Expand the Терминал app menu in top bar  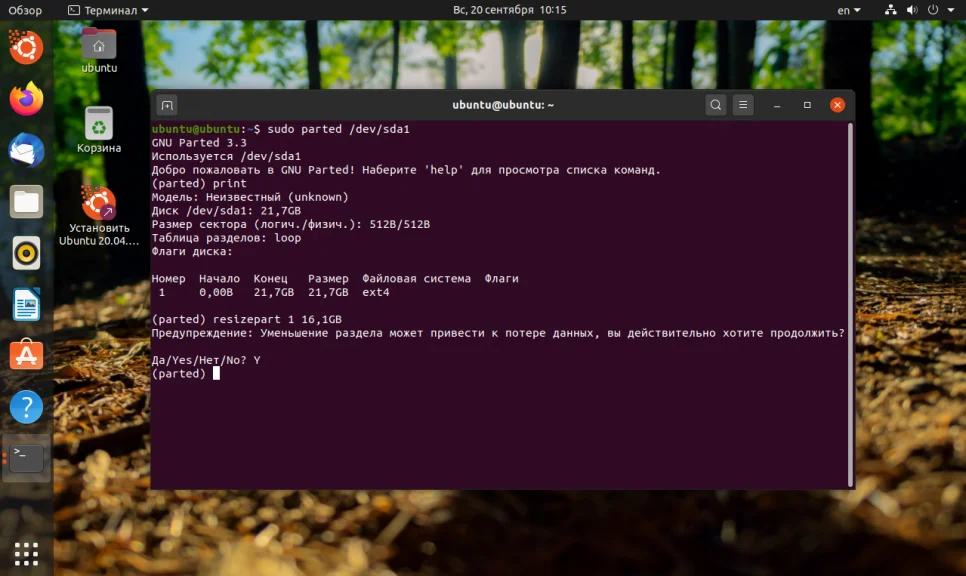point(108,10)
